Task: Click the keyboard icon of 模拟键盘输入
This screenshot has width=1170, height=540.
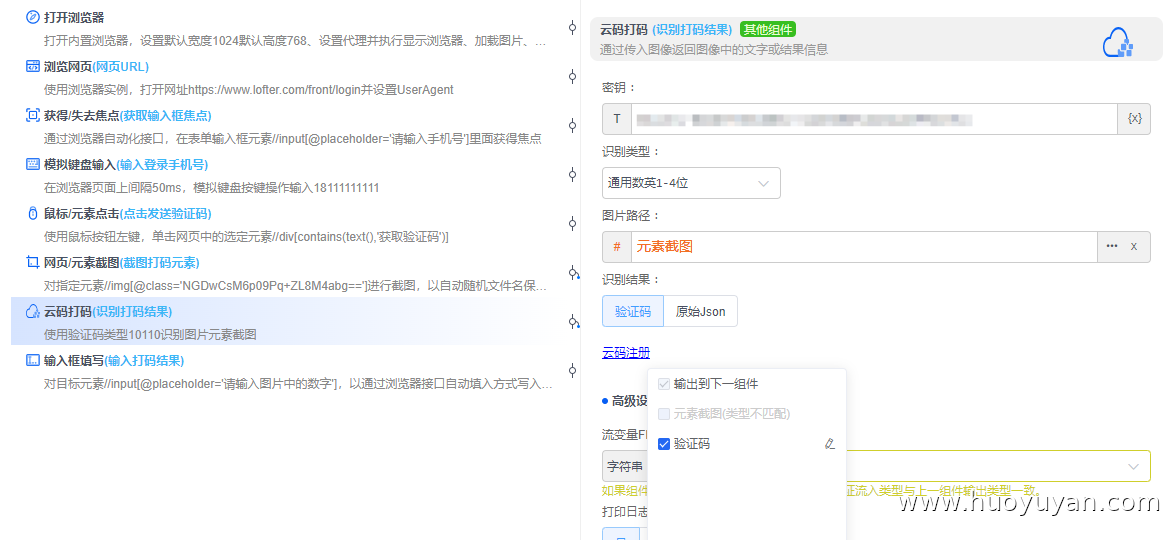Action: [32, 164]
